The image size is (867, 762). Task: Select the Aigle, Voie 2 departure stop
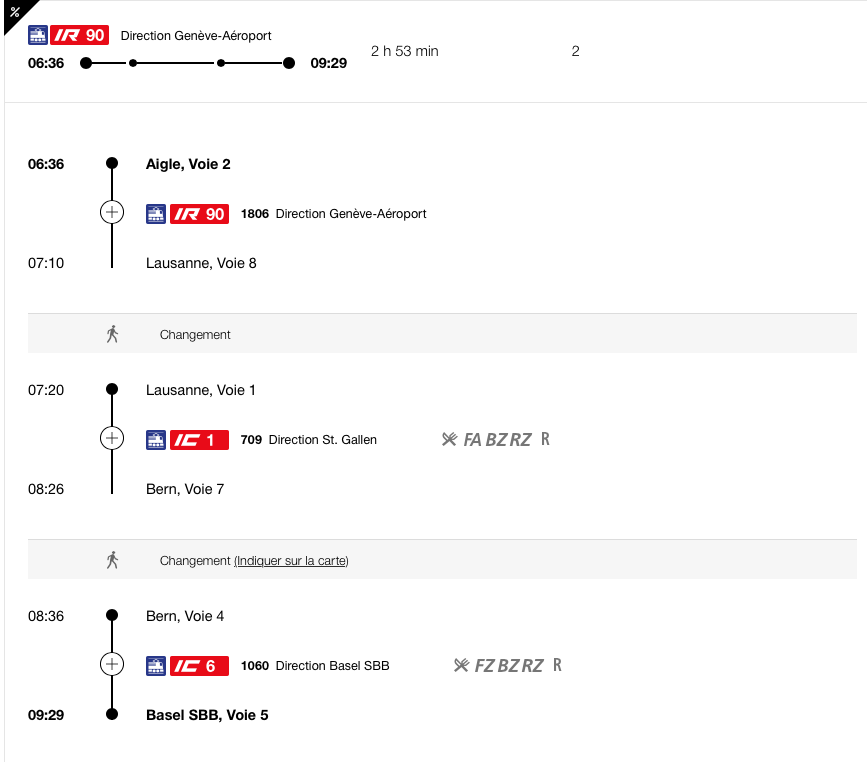[x=188, y=164]
